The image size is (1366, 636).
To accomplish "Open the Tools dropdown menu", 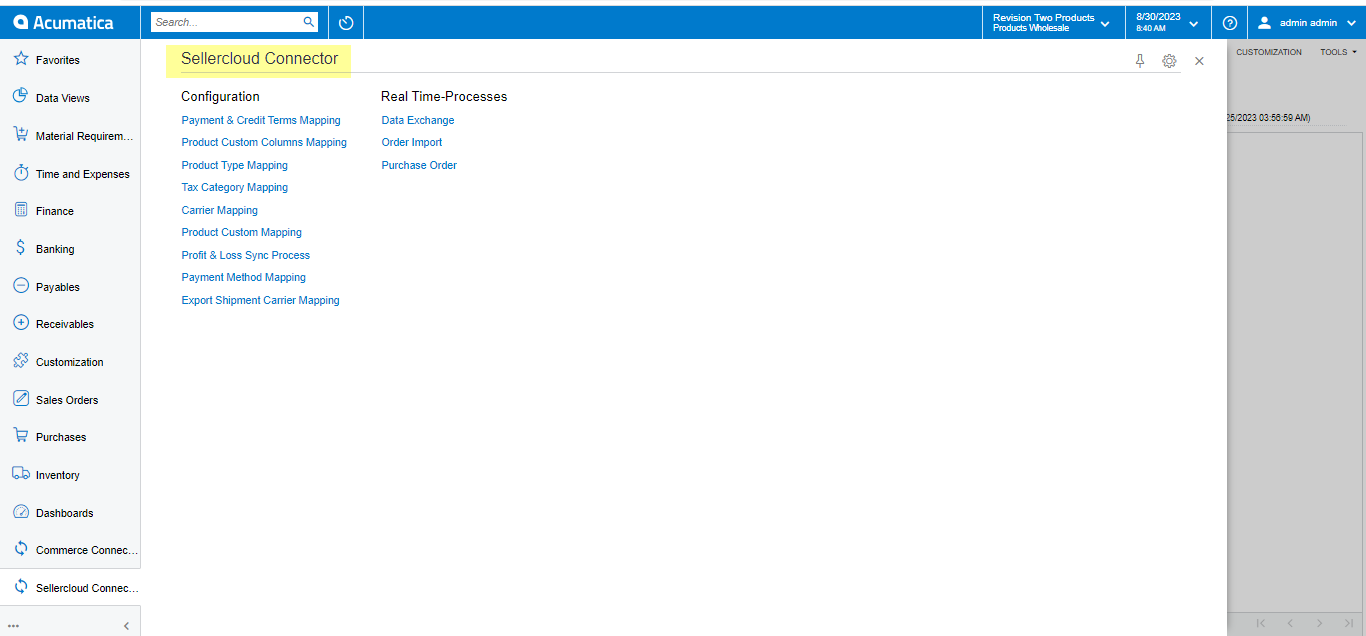I will tap(1338, 52).
